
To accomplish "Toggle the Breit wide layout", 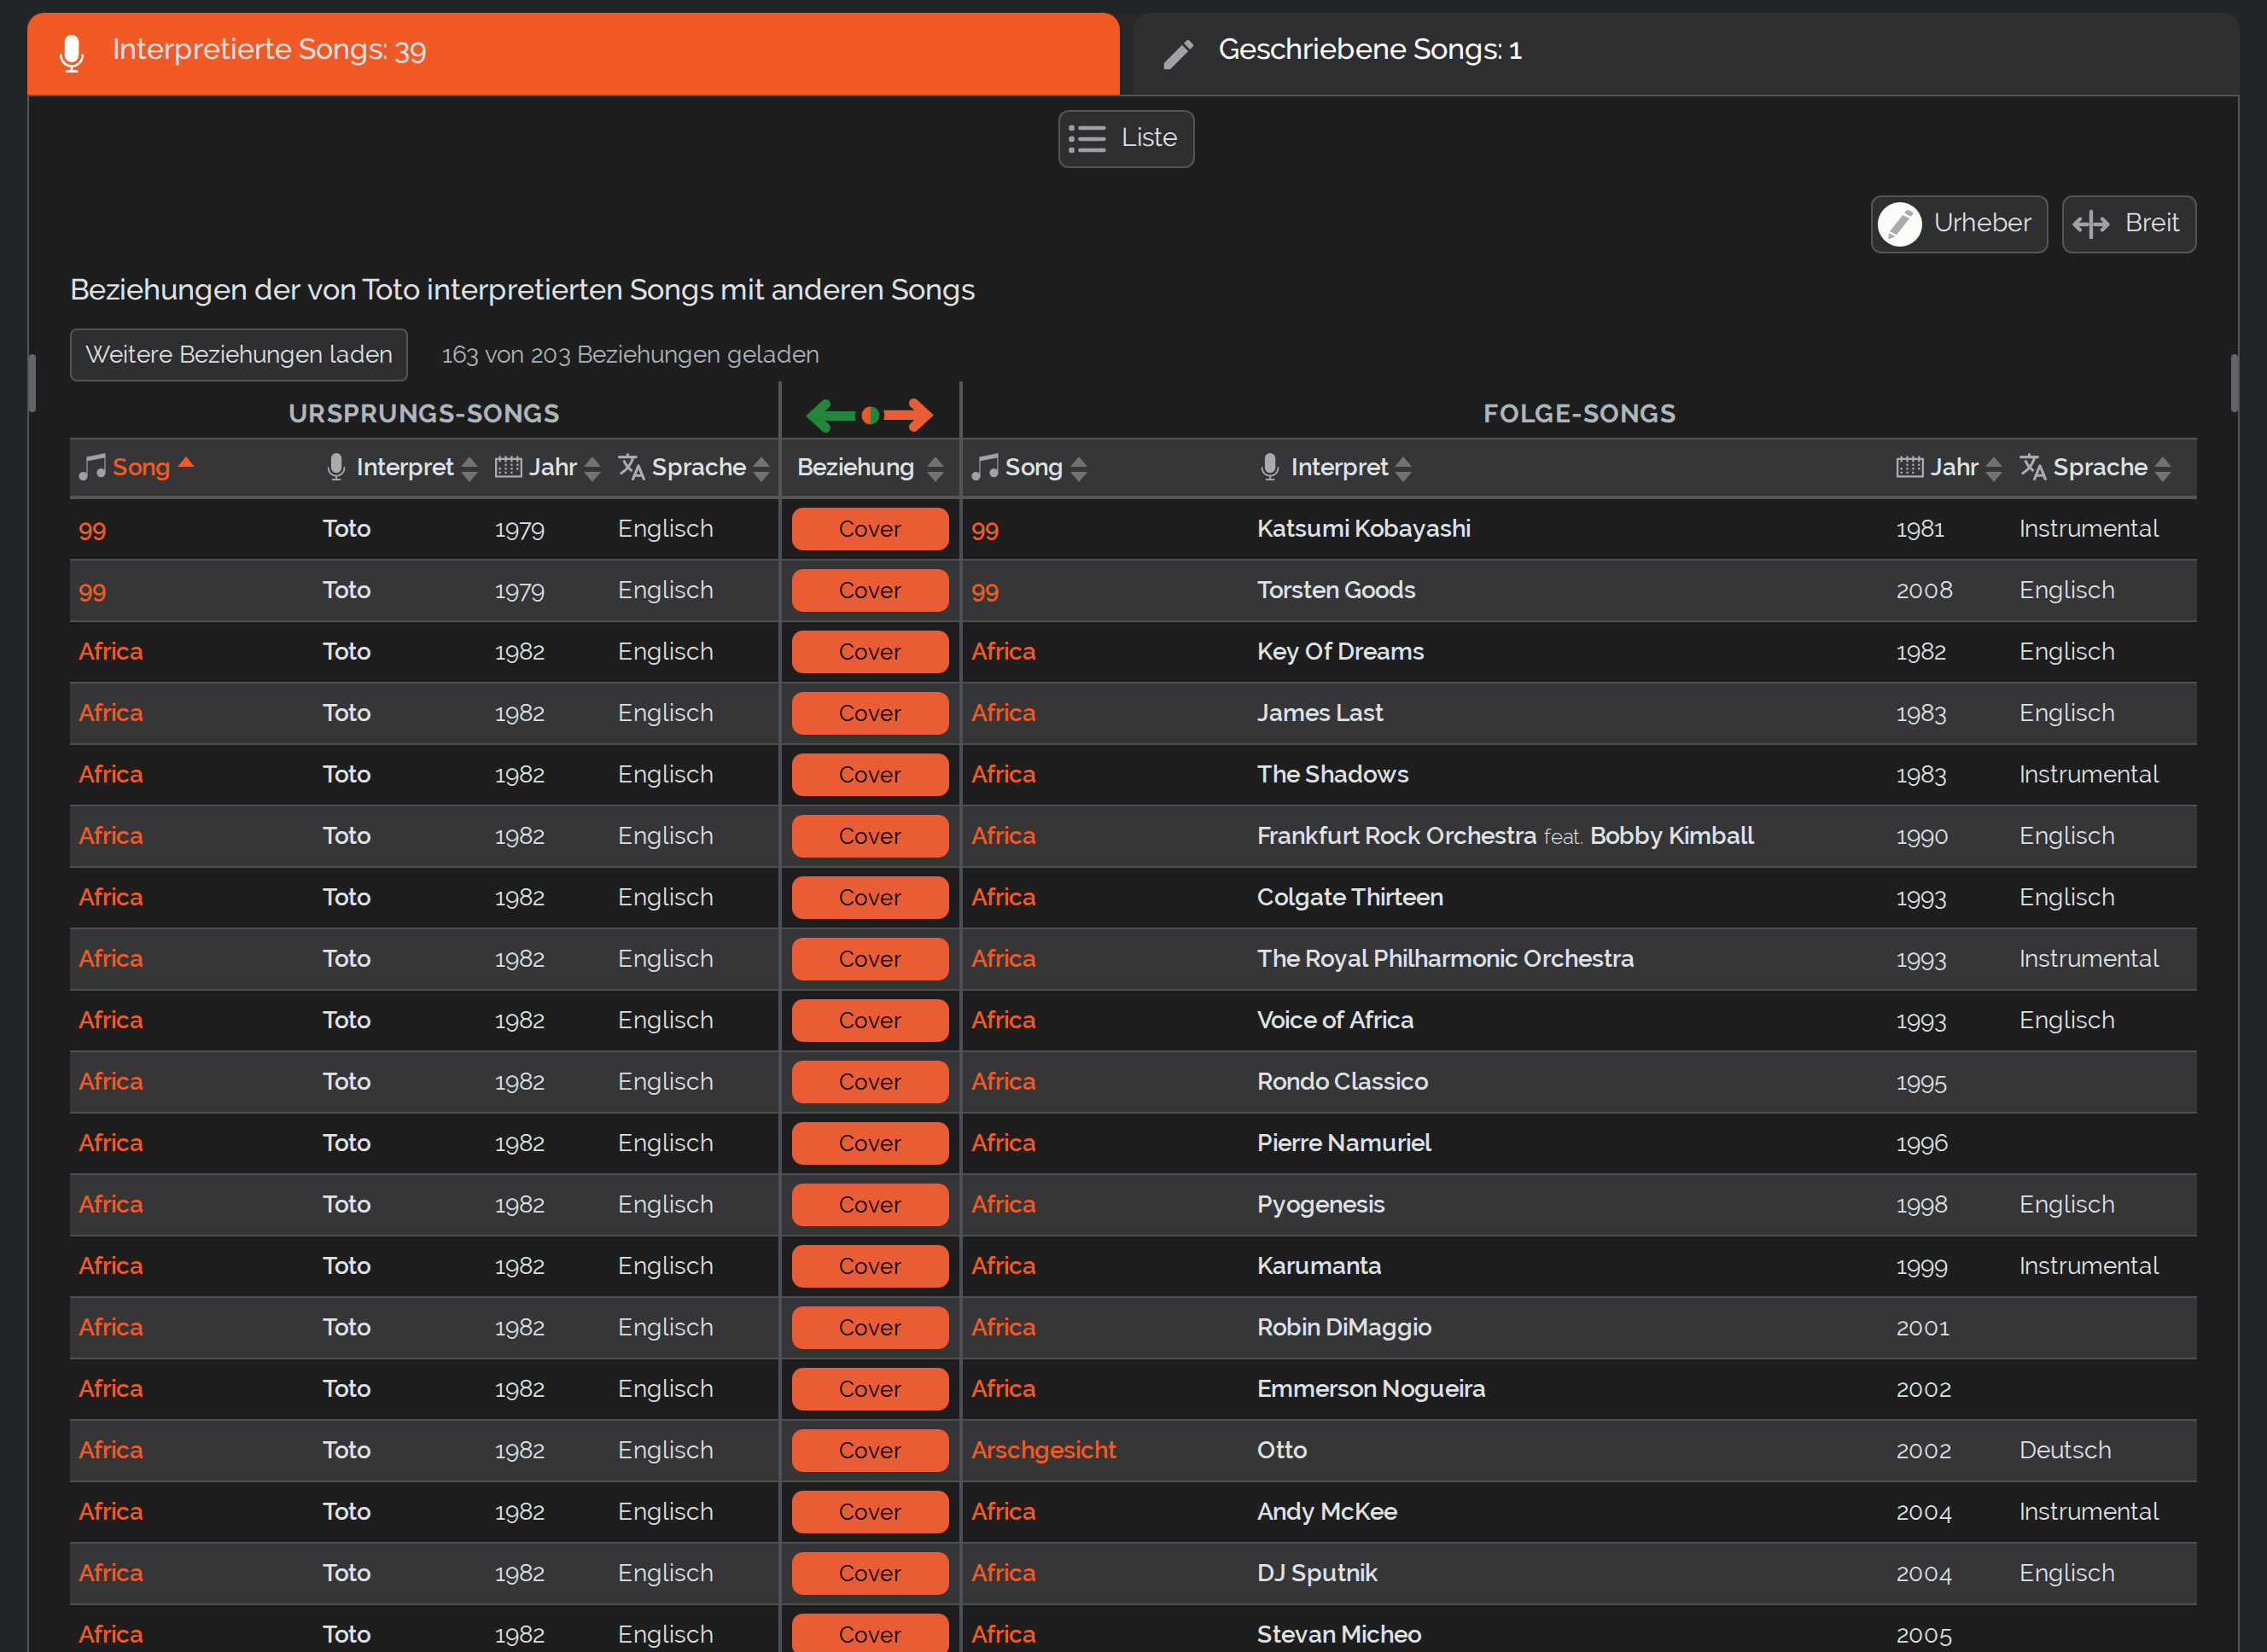I will (x=2128, y=223).
